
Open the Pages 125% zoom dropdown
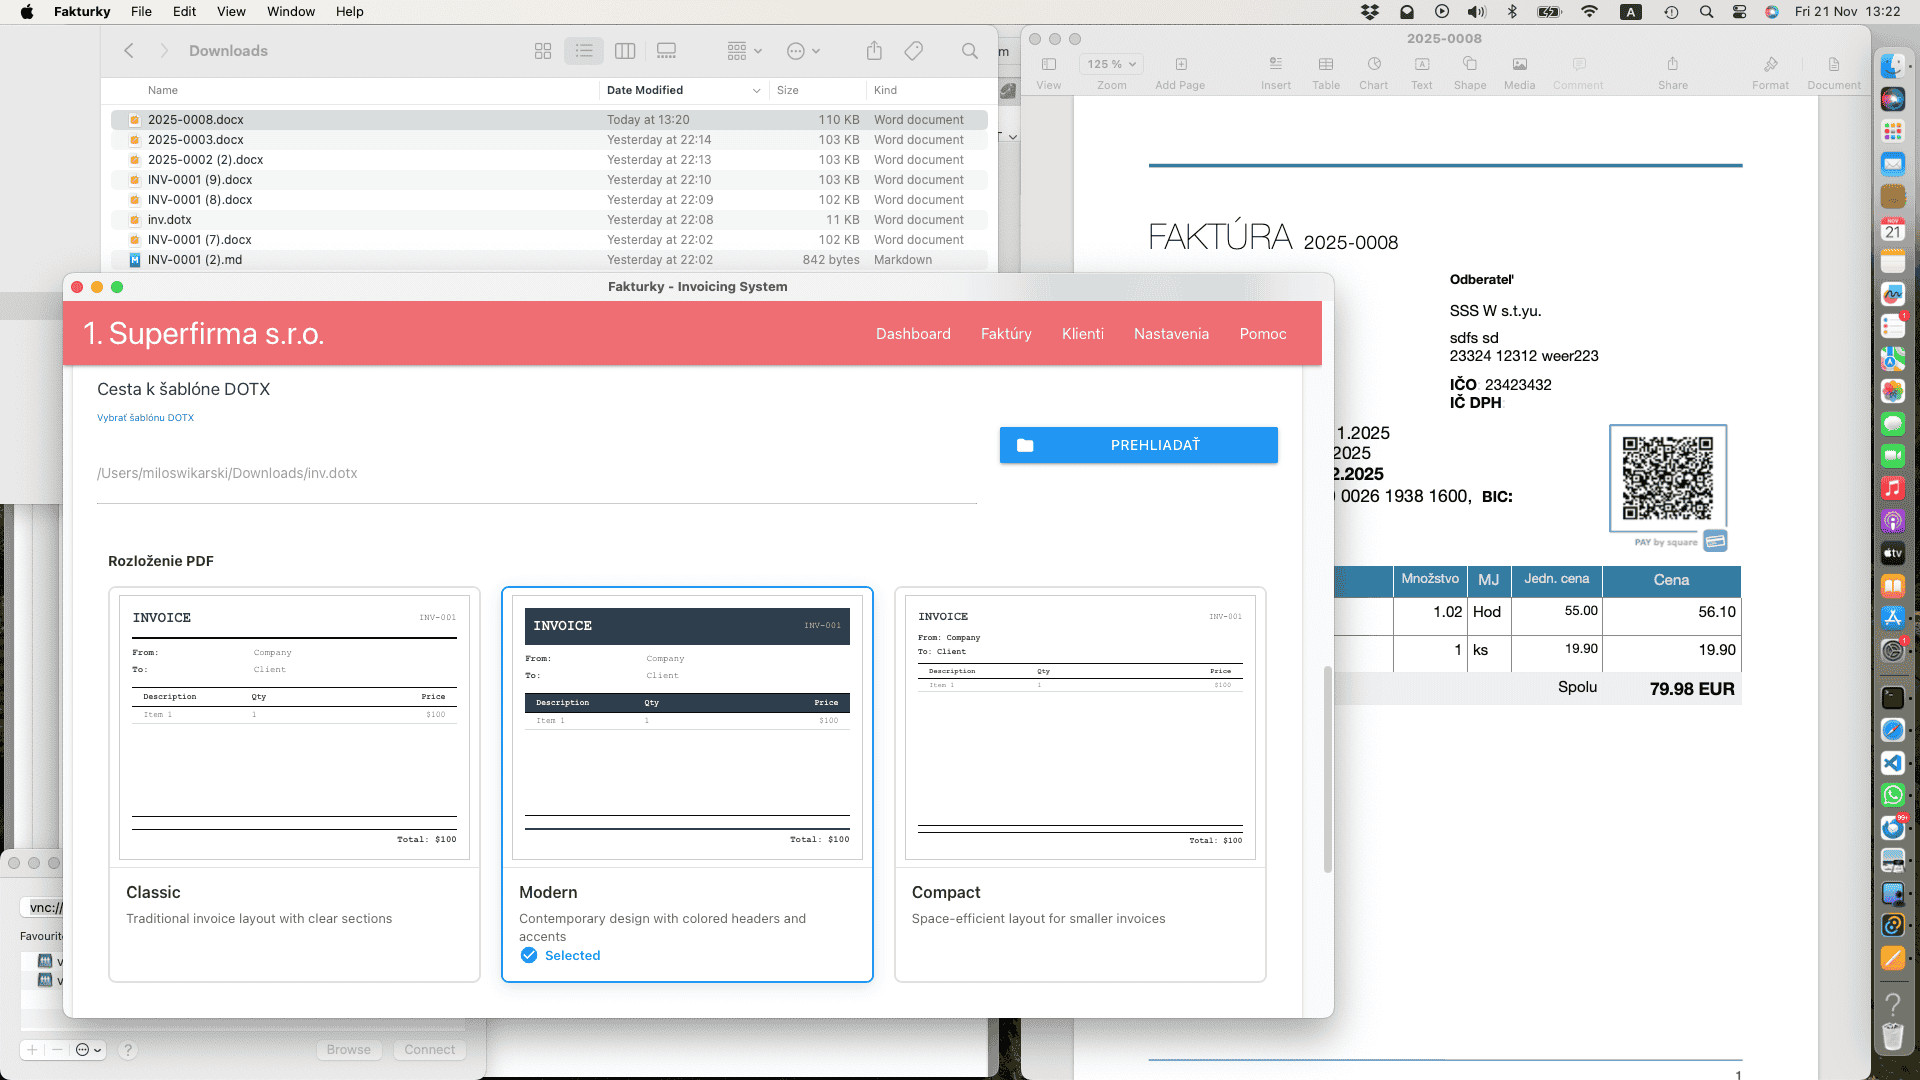tap(1112, 64)
